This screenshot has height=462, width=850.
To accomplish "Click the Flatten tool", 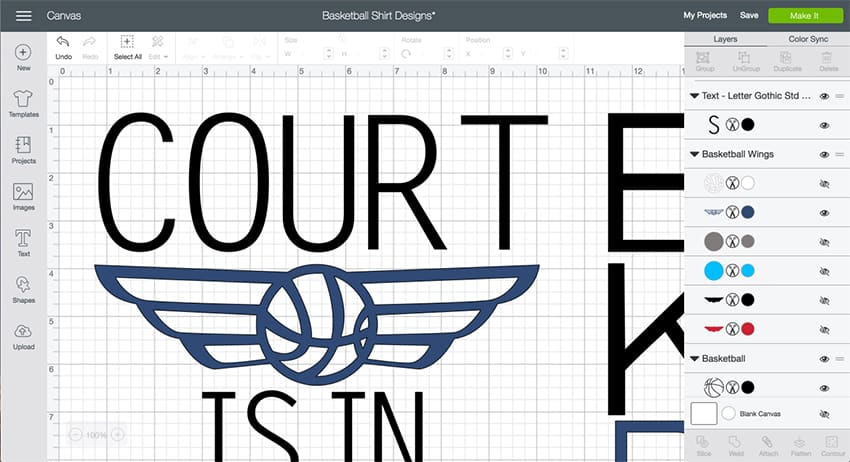I will click(801, 446).
